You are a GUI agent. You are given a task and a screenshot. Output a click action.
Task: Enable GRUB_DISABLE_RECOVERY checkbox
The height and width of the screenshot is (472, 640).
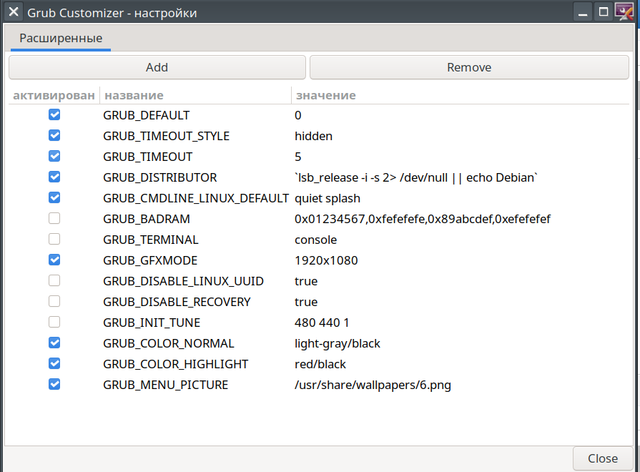click(x=54, y=301)
